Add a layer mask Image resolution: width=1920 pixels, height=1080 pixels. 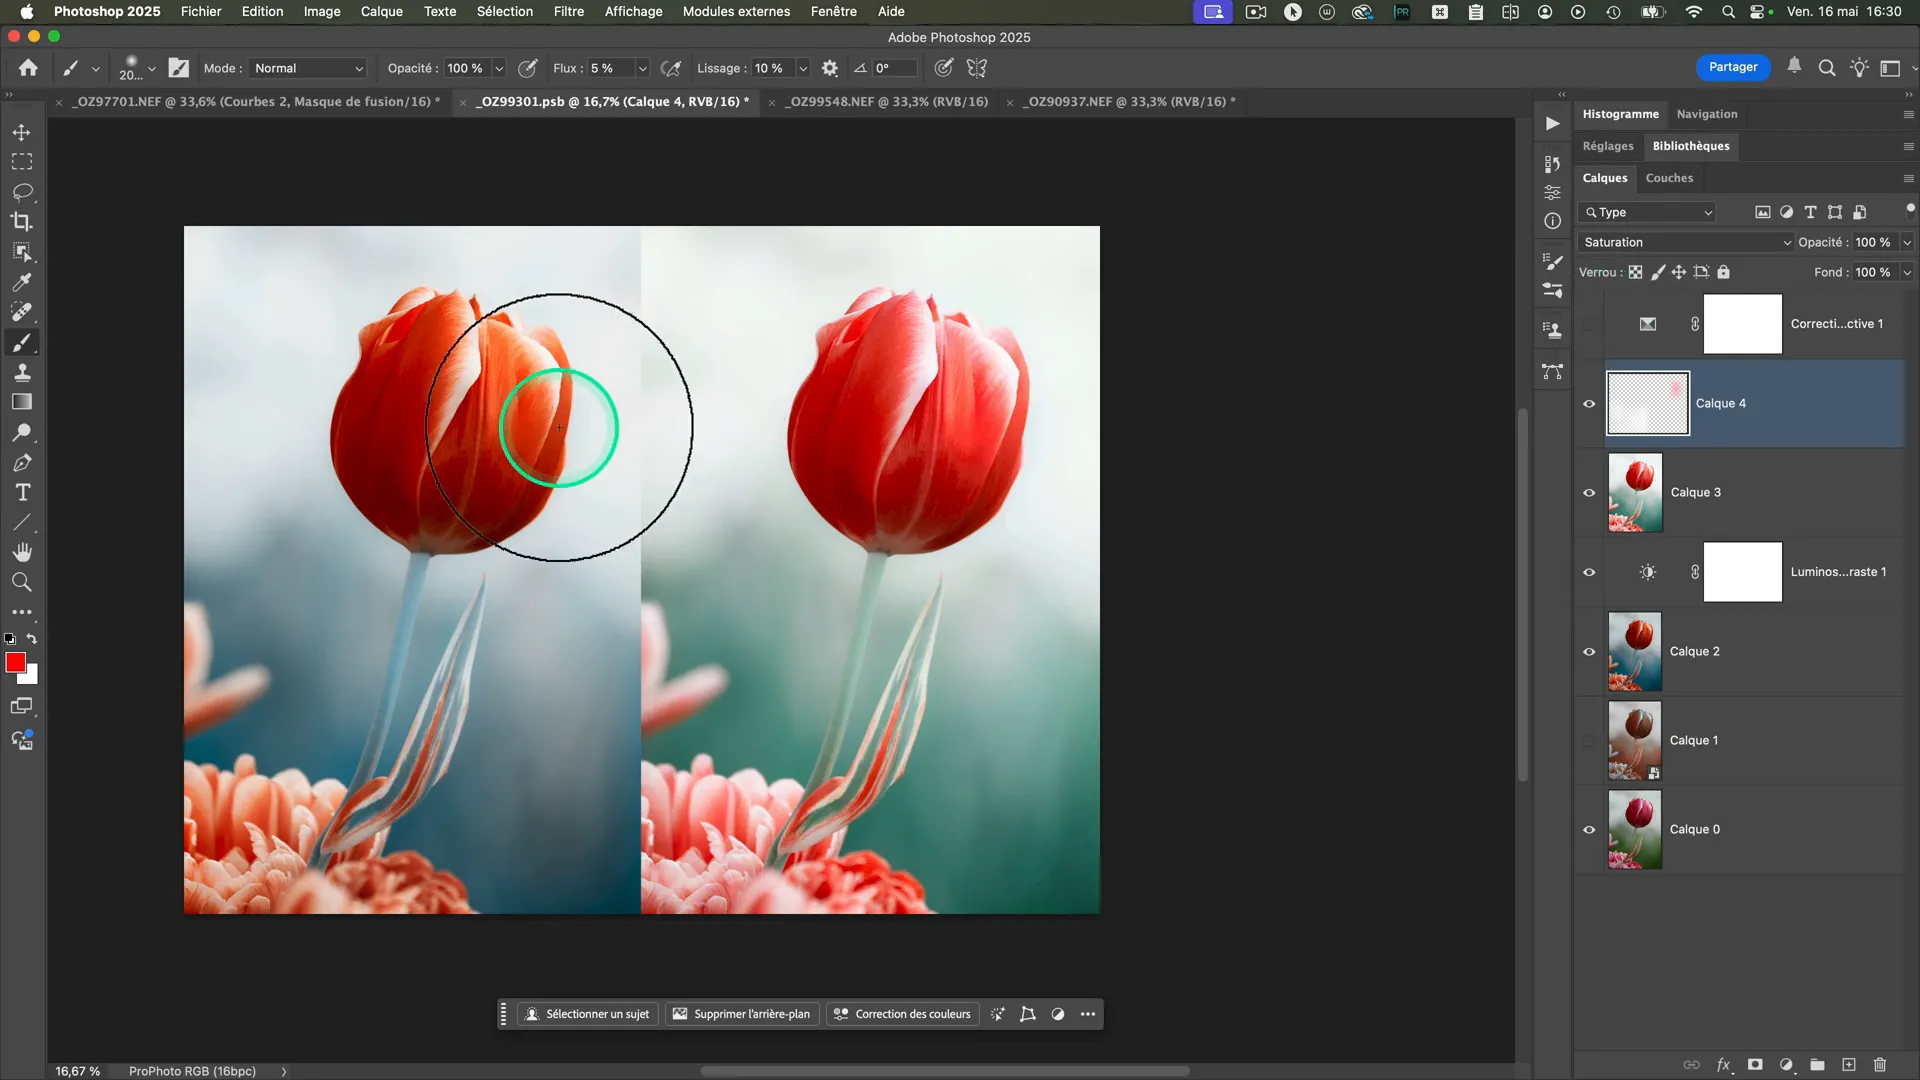1755,1065
